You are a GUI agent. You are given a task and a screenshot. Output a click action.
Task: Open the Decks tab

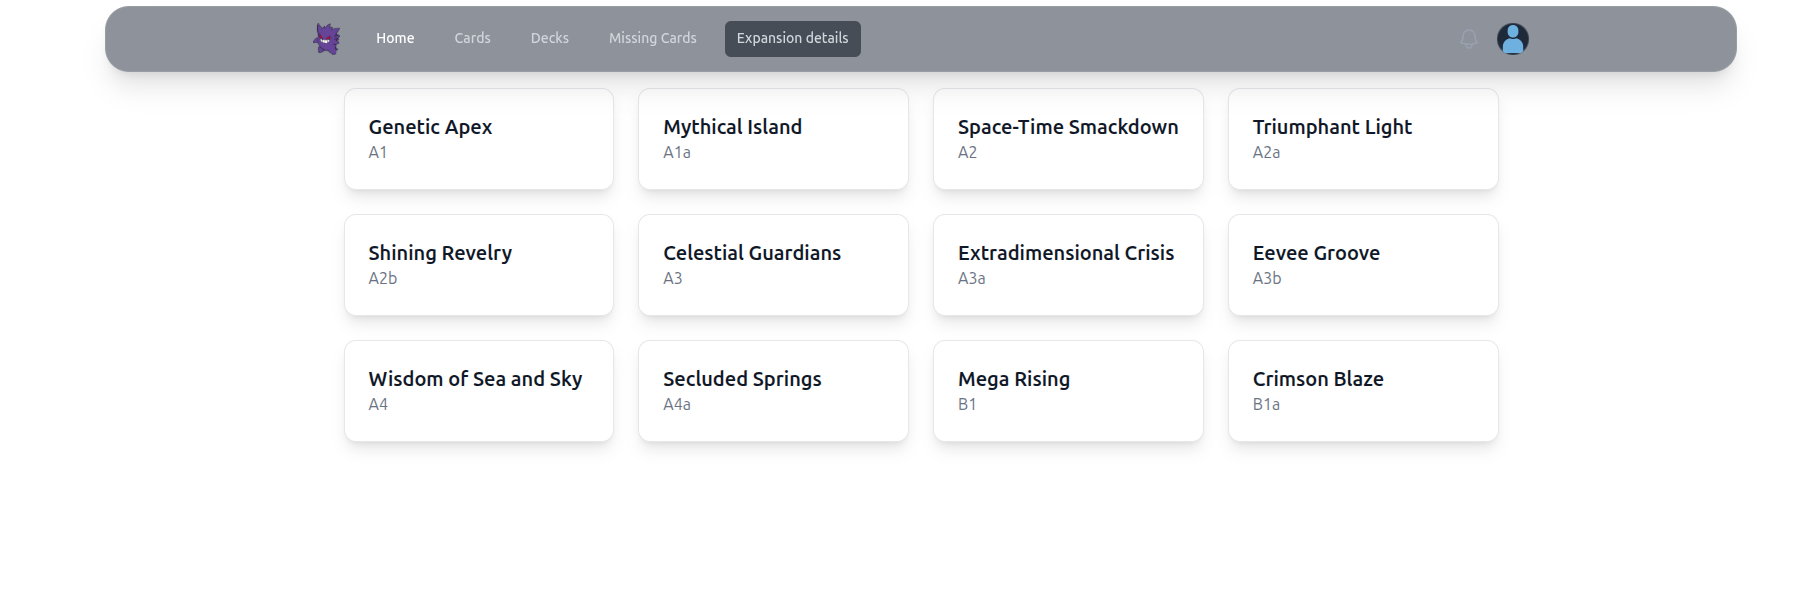point(549,39)
